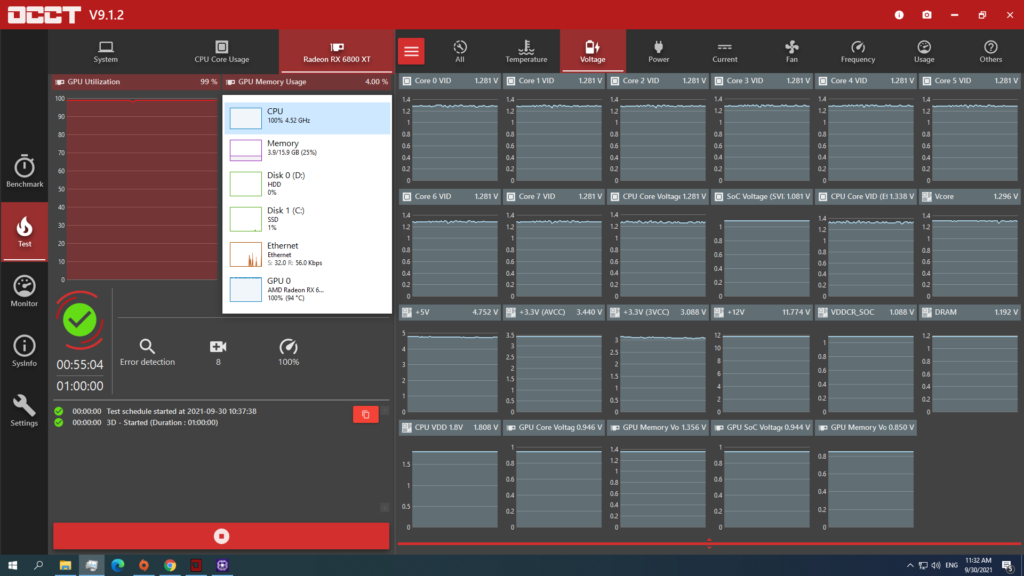Open the Settings wrench in the sidebar

click(x=24, y=410)
